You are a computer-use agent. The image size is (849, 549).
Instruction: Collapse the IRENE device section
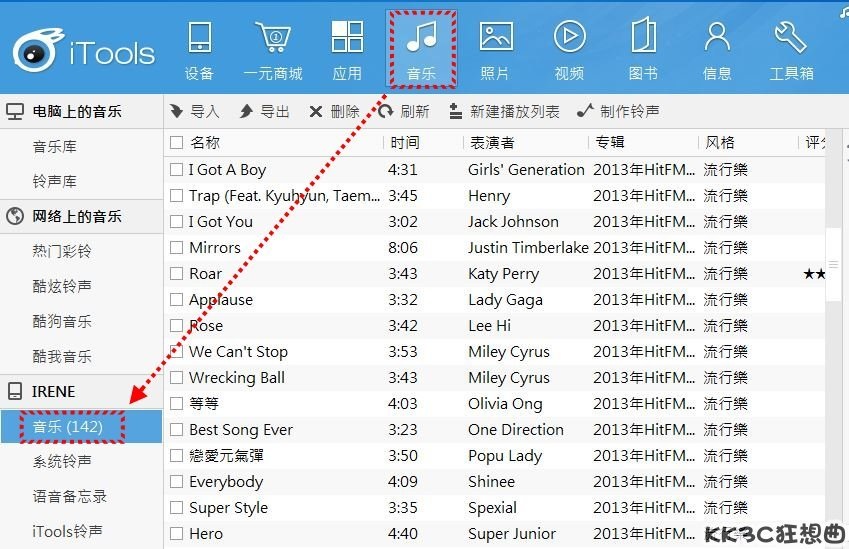pyautogui.click(x=81, y=391)
